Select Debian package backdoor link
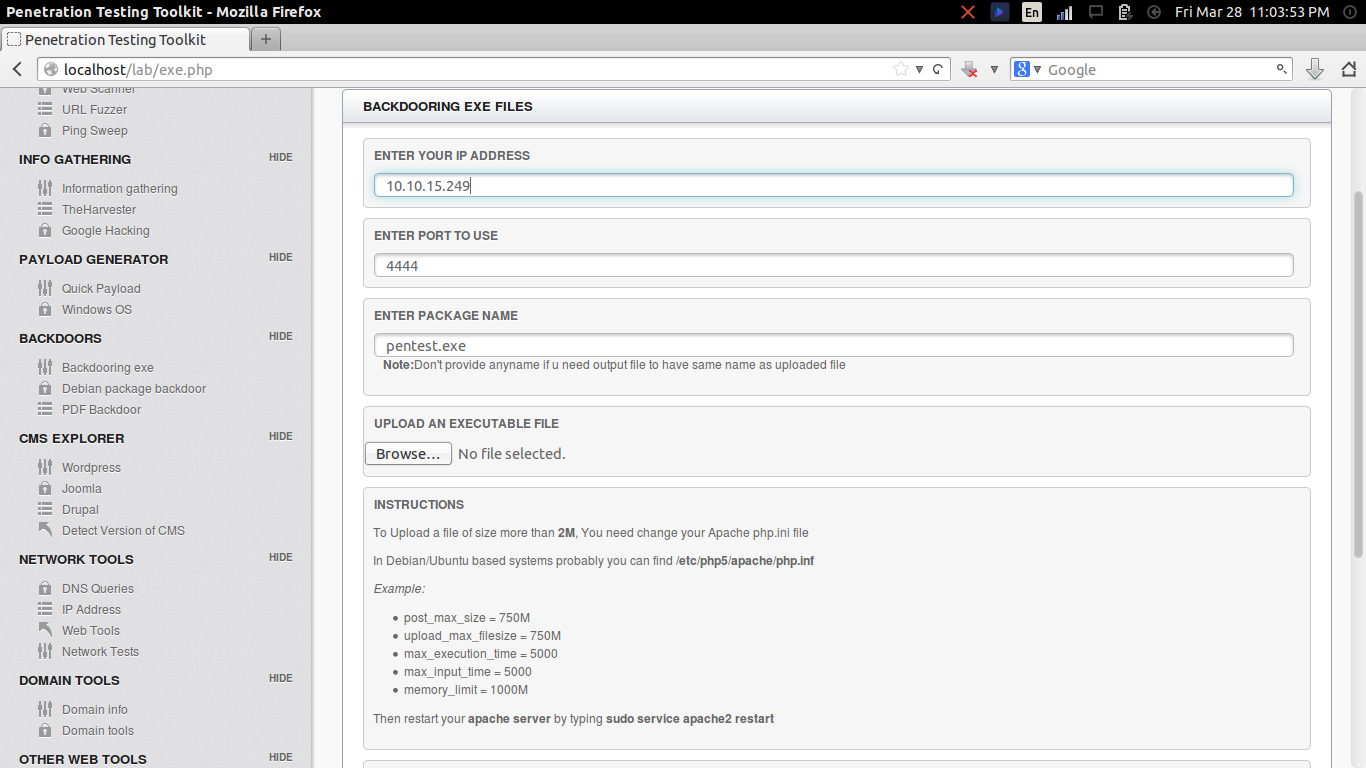Image resolution: width=1366 pixels, height=768 pixels. (133, 388)
